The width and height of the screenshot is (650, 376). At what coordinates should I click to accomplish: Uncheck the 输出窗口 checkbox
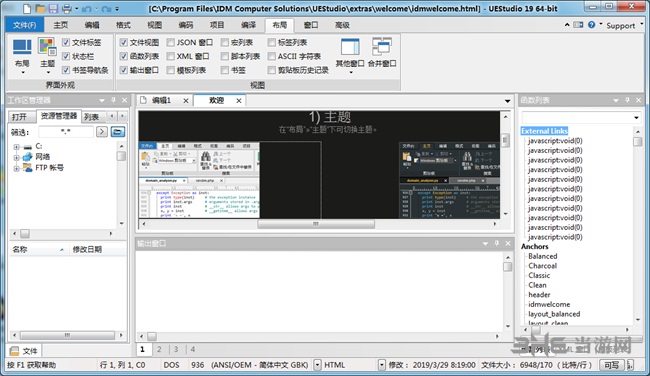(x=123, y=70)
